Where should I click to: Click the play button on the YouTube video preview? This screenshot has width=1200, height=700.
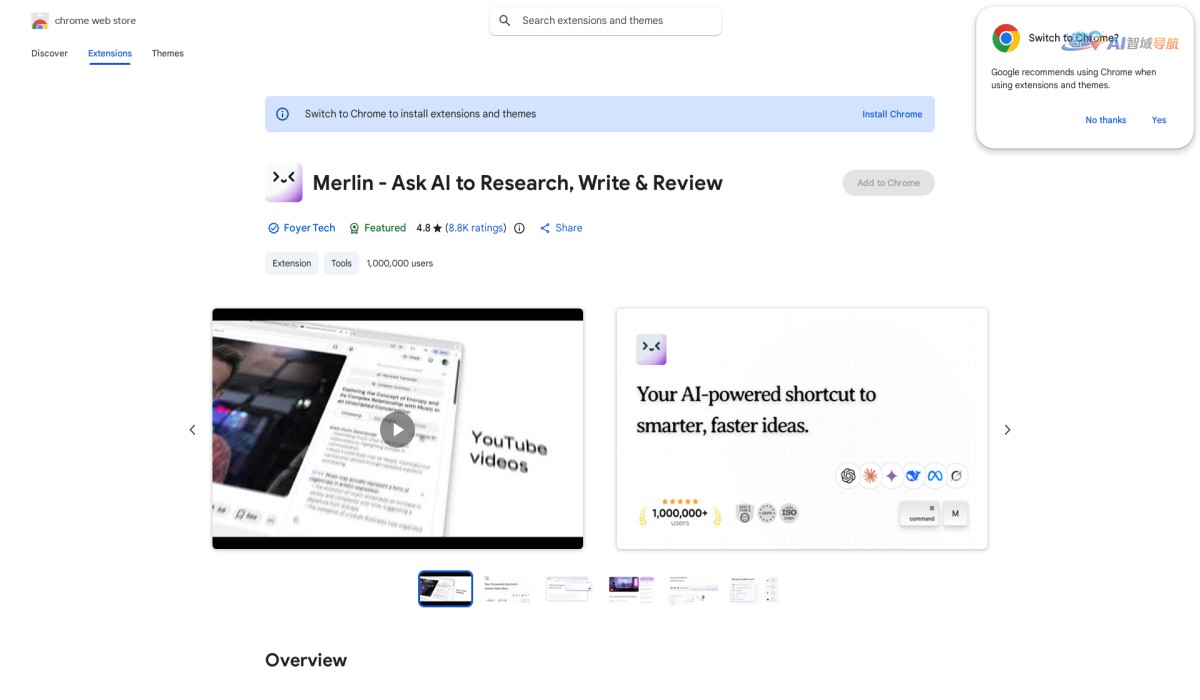point(397,429)
